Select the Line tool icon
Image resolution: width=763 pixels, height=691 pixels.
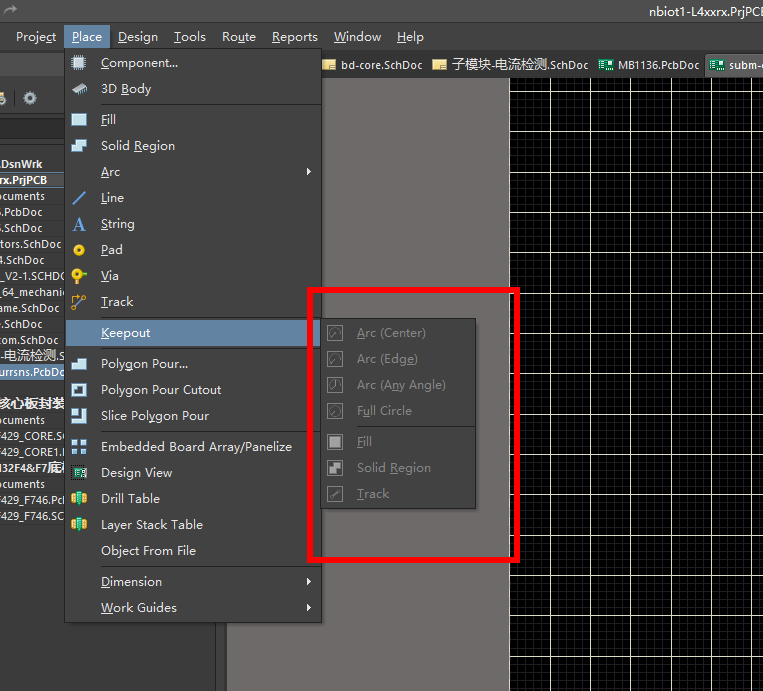coord(79,198)
